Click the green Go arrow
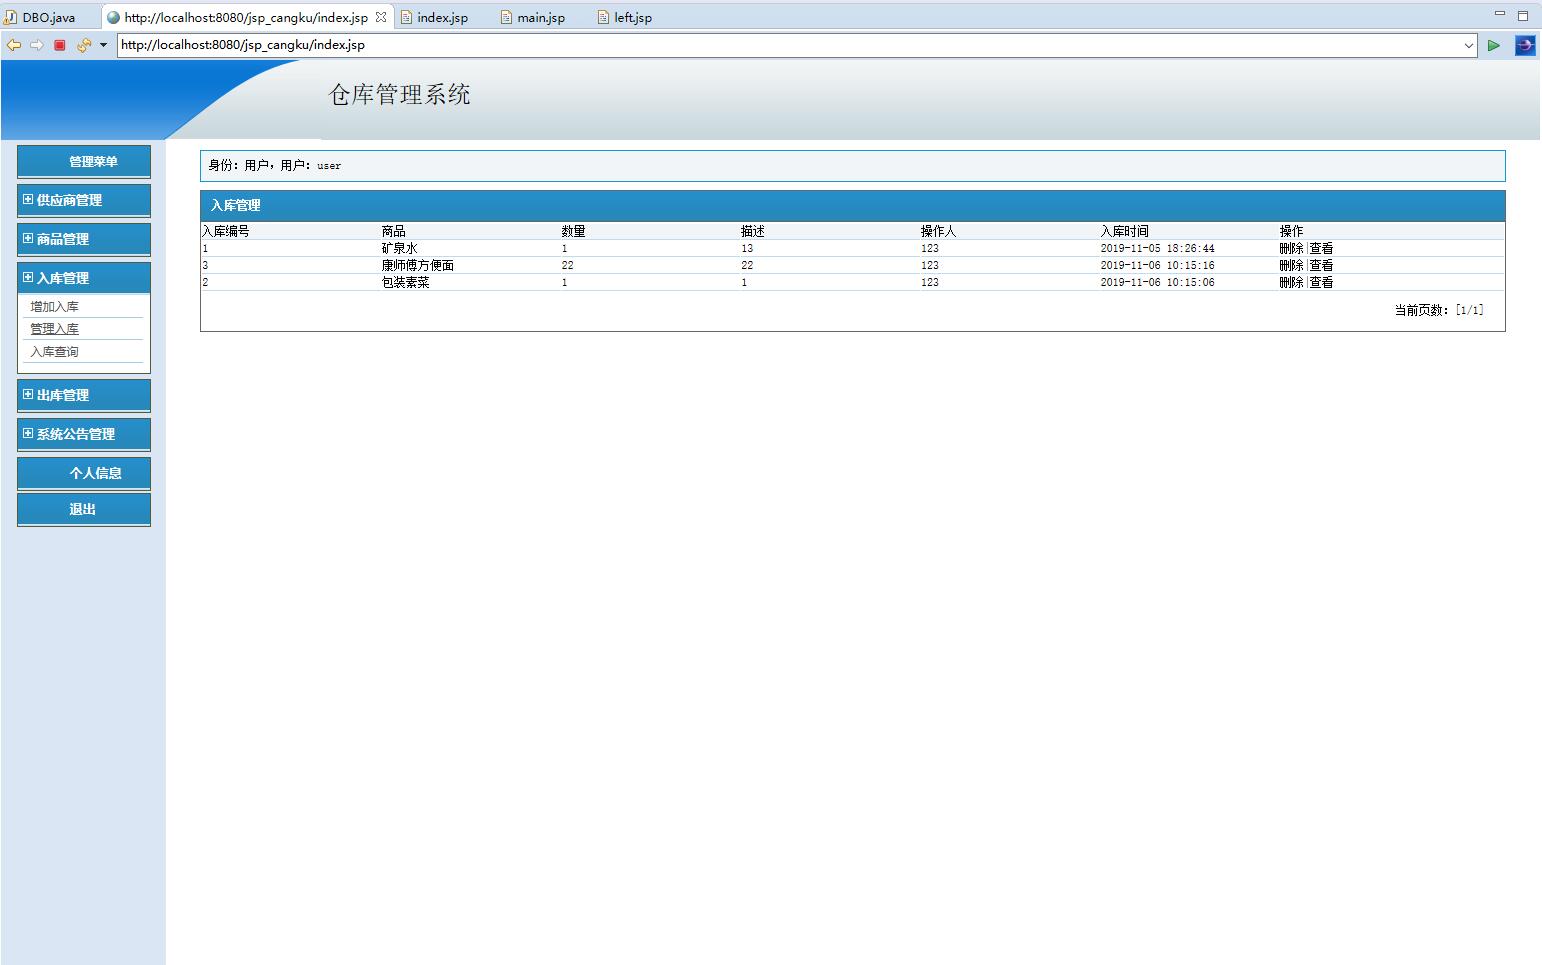 (x=1494, y=45)
